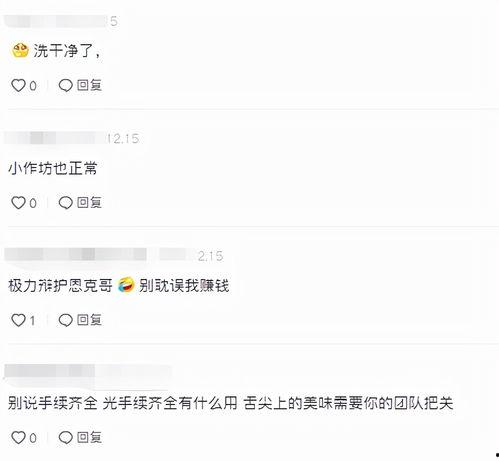Click the yellow emoji before "洗干净了"

pos(20,50)
